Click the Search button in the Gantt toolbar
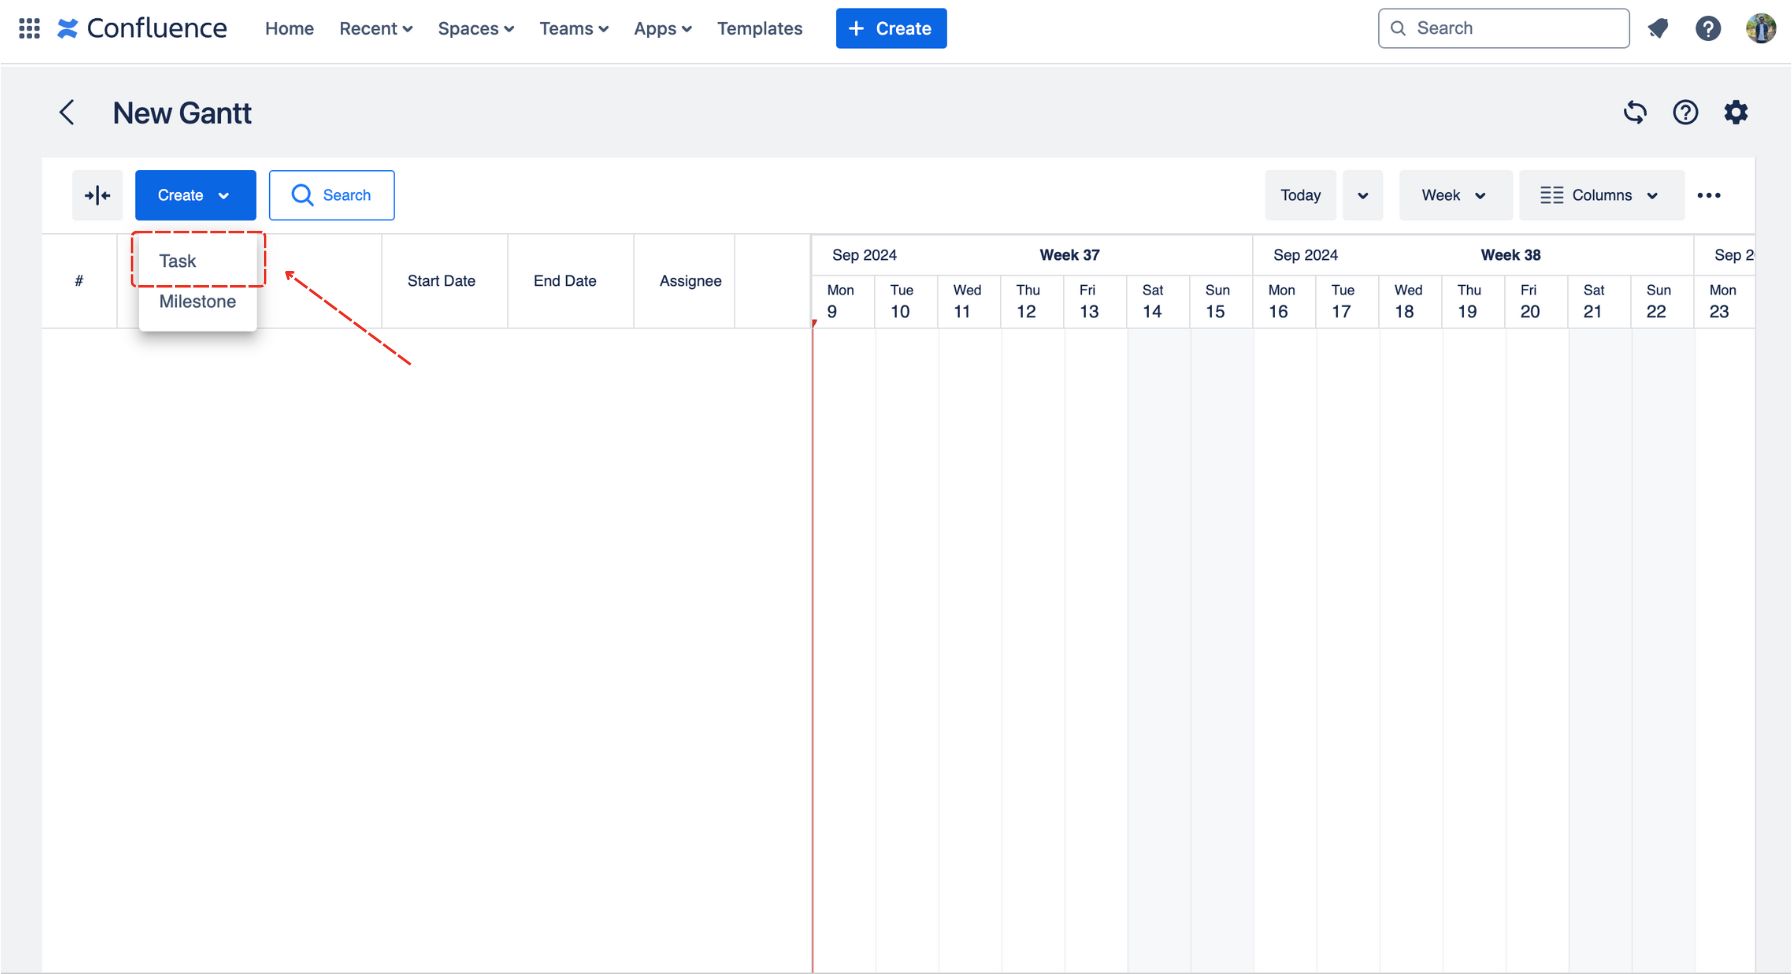 pyautogui.click(x=332, y=195)
